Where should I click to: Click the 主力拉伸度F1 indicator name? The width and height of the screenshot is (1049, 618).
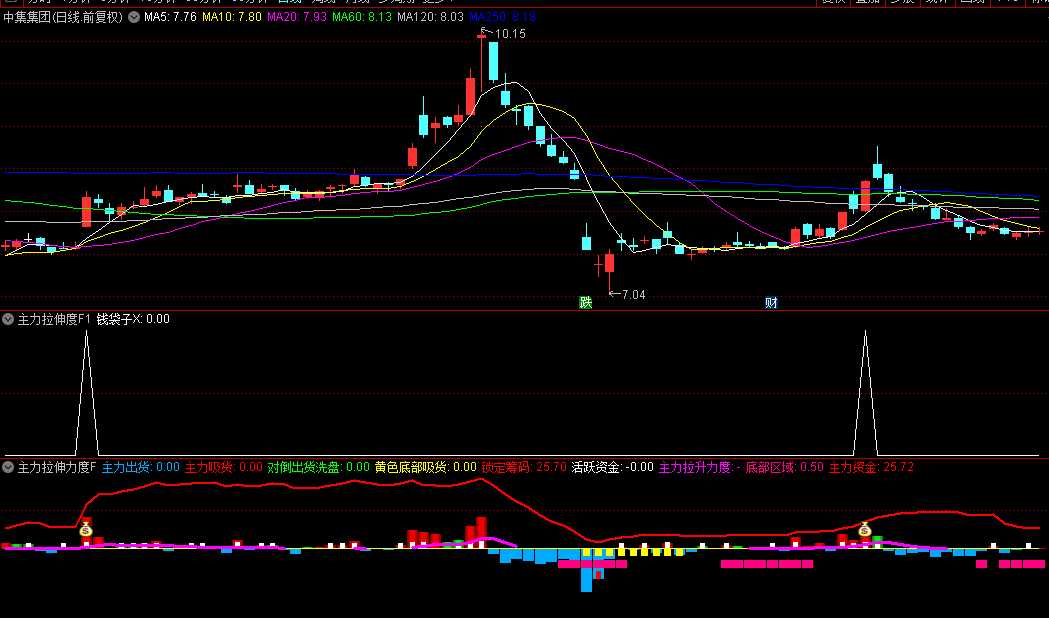(54, 319)
